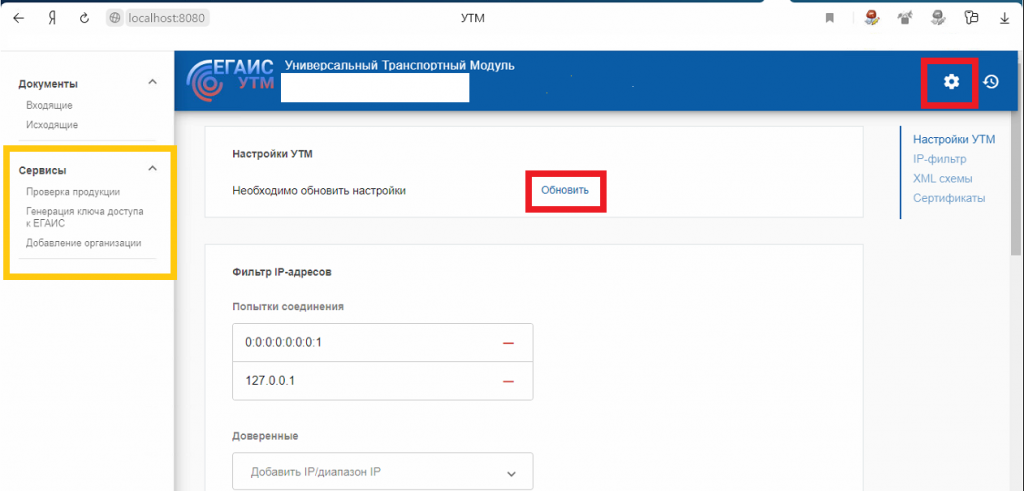Open the browser downloads arrow icon
Viewport: 1024px width, 491px height.
[1005, 18]
